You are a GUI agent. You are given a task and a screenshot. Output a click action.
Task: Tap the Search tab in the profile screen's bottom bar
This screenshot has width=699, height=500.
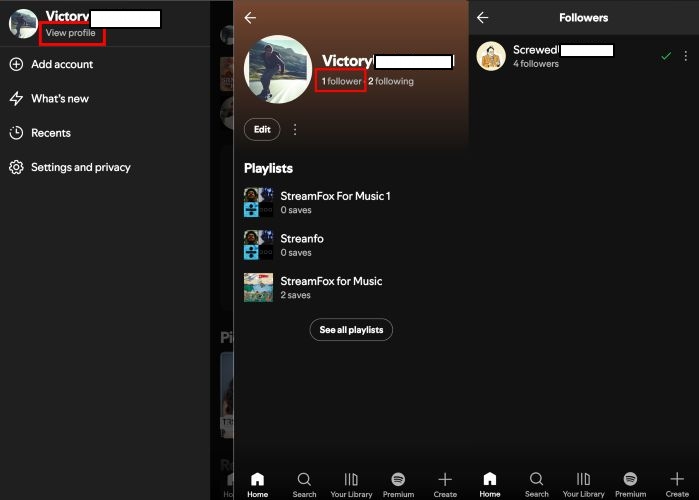[304, 483]
